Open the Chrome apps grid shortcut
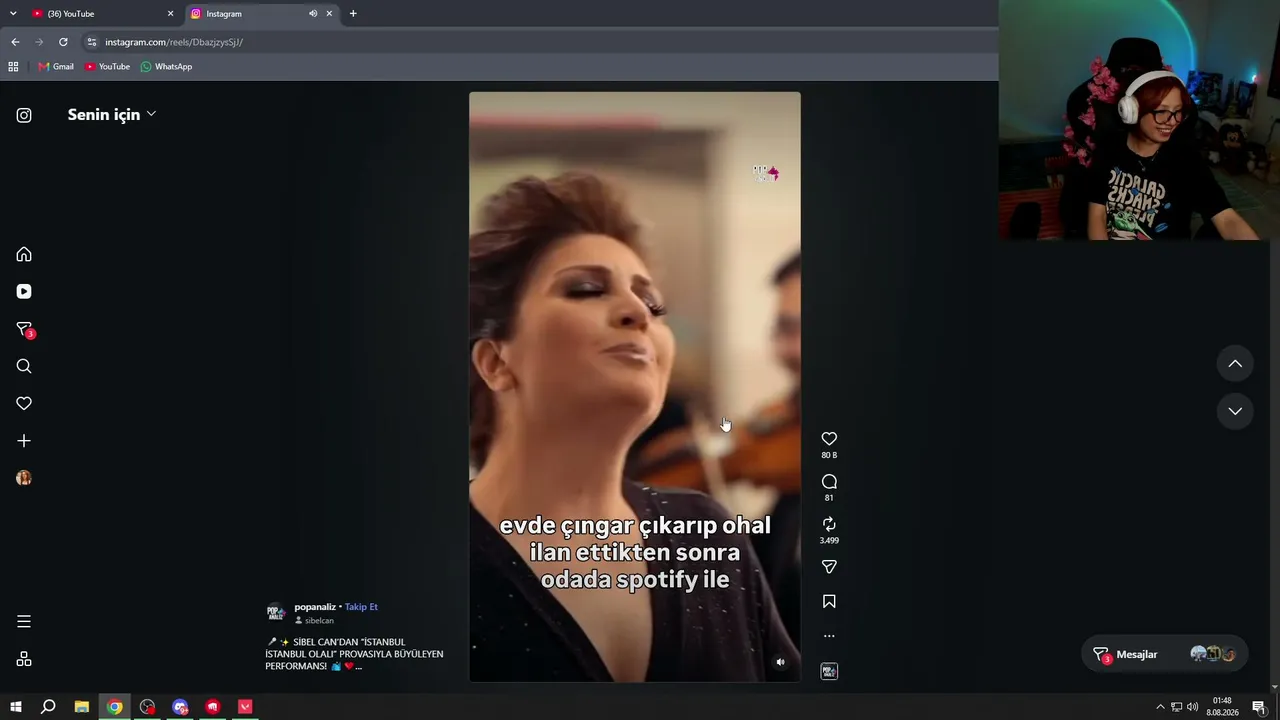 (x=13, y=67)
